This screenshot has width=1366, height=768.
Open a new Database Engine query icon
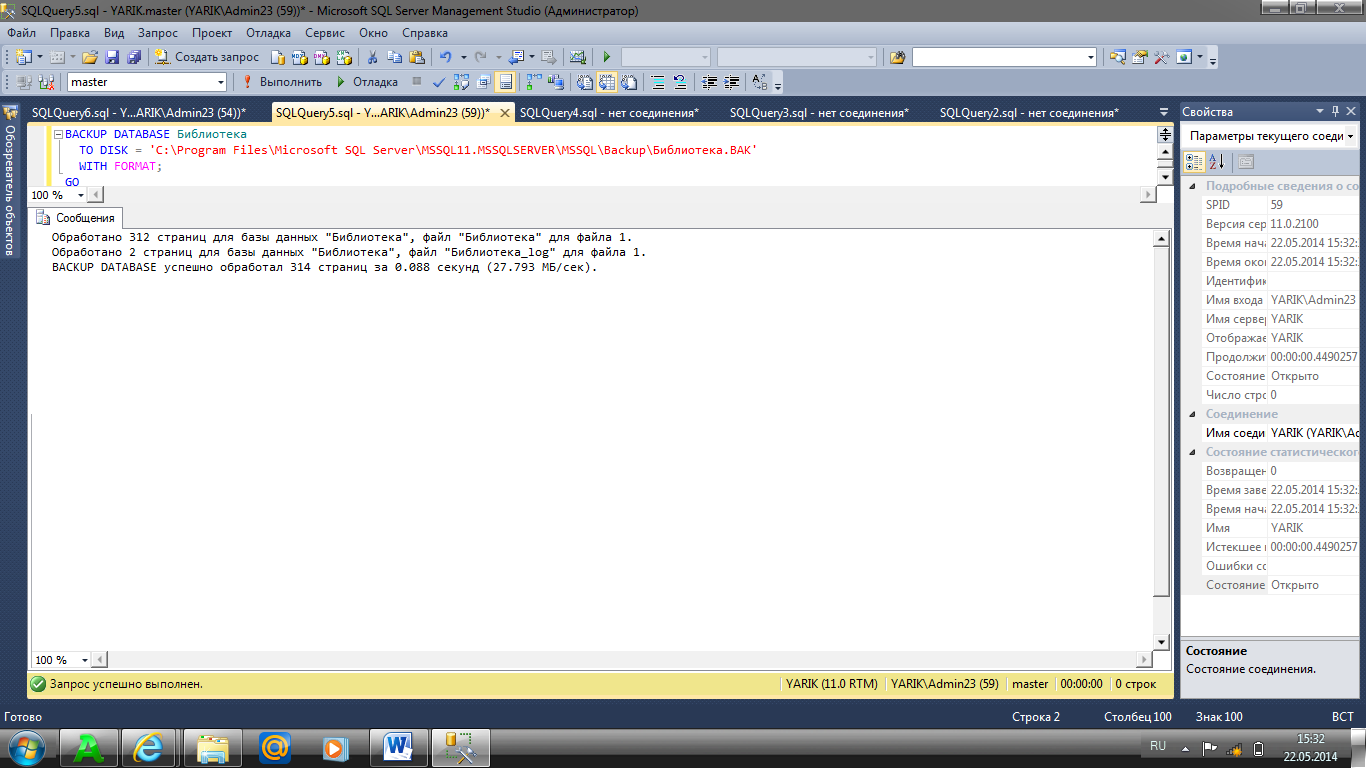coord(277,57)
